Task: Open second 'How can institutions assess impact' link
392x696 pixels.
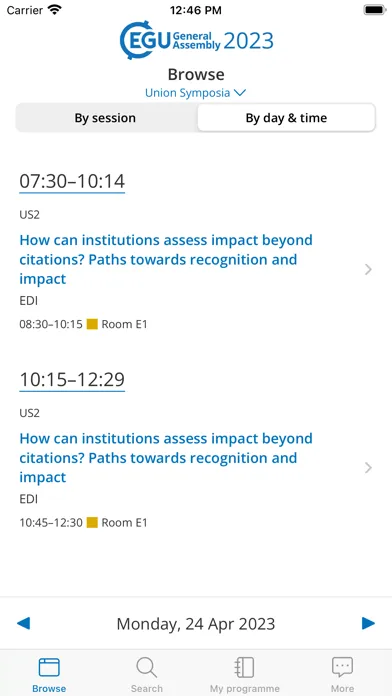Action: [166, 458]
